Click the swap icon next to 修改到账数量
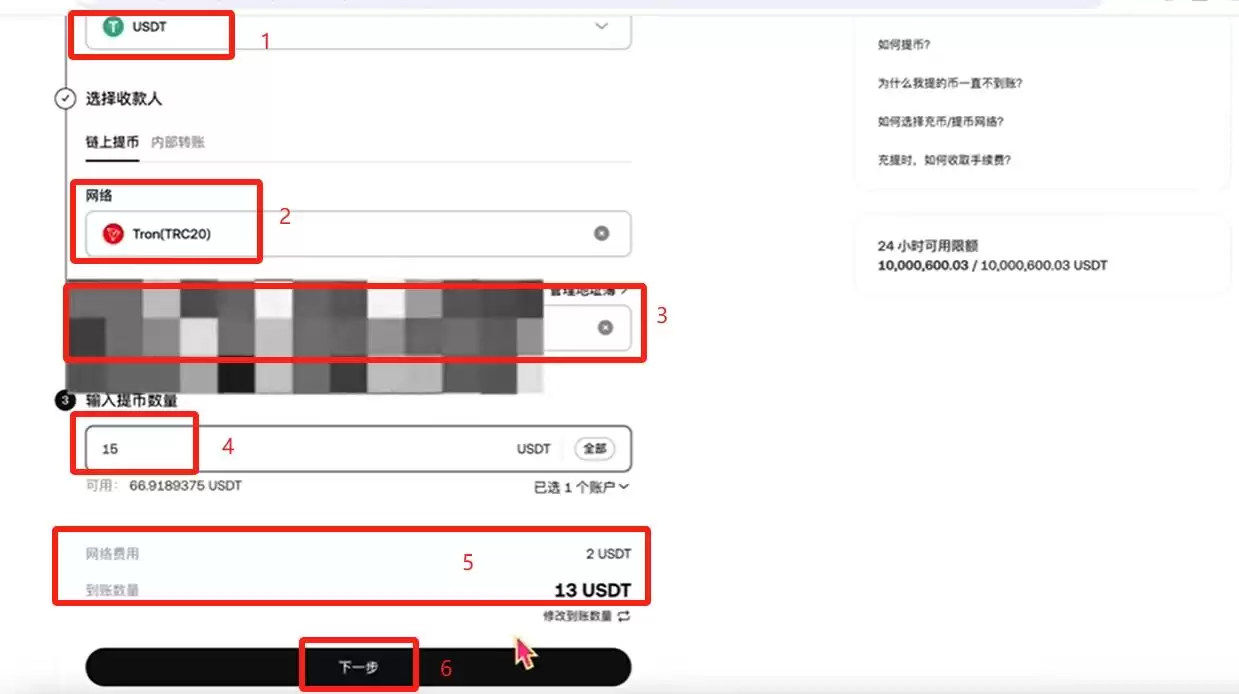The height and width of the screenshot is (694, 1239). click(x=622, y=618)
